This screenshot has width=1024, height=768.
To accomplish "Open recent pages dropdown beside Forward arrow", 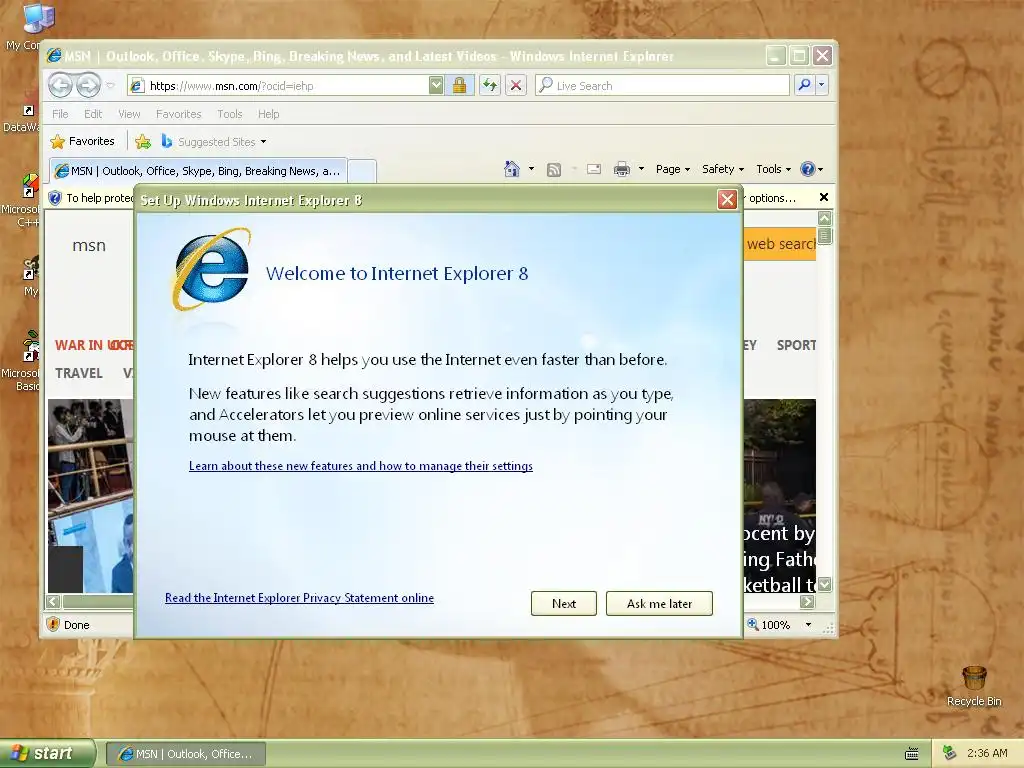I will tap(110, 86).
